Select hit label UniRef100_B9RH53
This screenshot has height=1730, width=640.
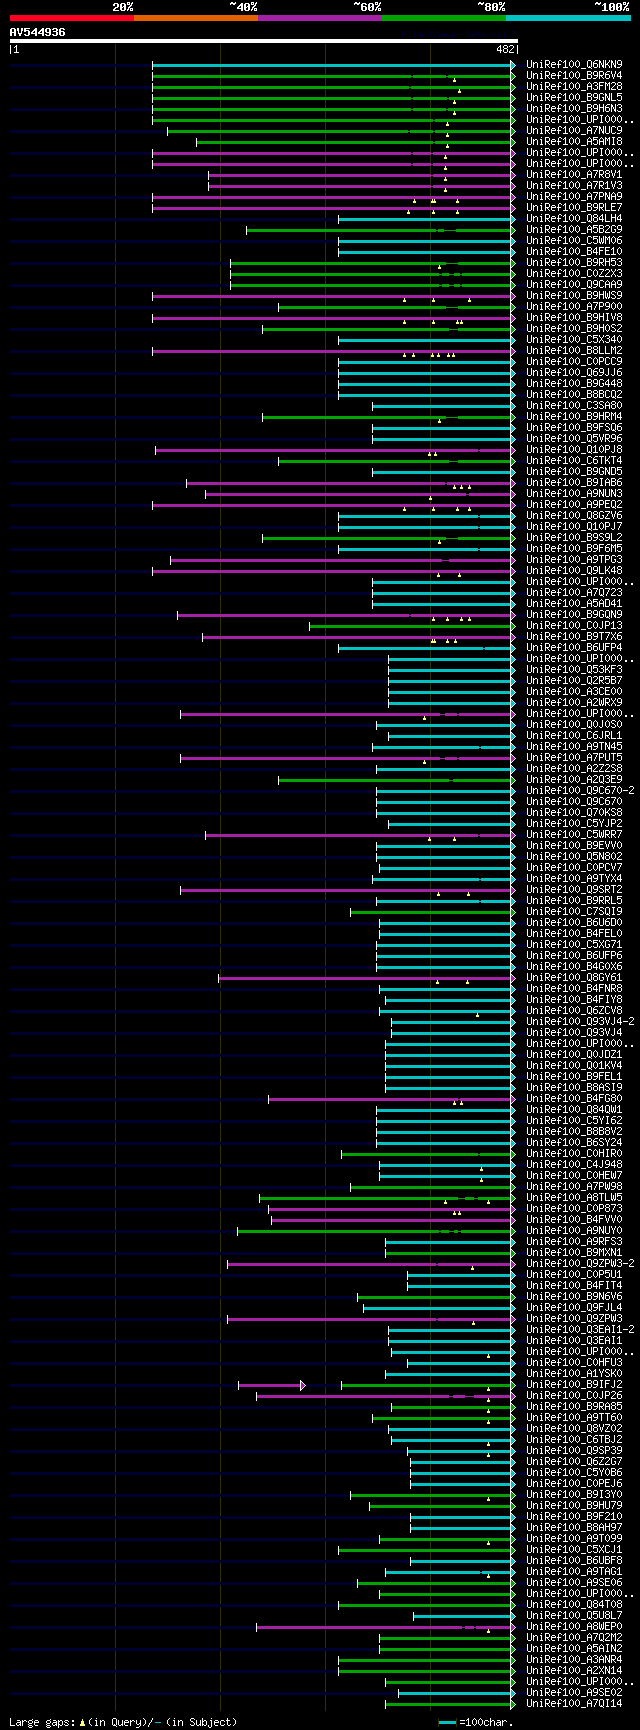tap(574, 262)
